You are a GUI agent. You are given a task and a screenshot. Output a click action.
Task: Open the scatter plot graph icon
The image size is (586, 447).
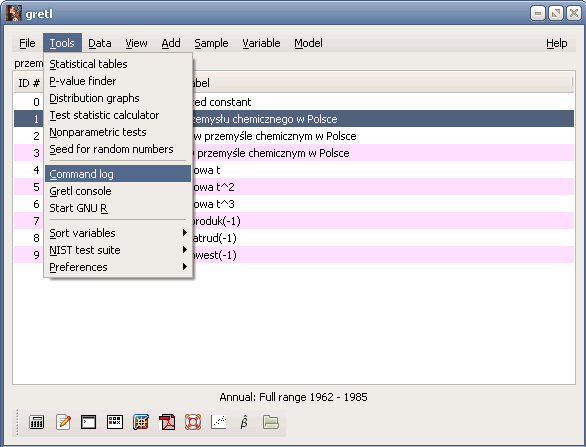click(x=219, y=422)
